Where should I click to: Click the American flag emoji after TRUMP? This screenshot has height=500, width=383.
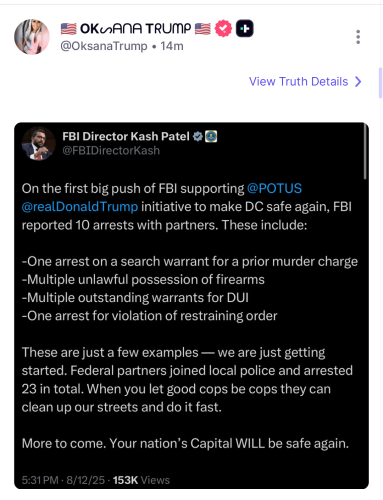203,29
